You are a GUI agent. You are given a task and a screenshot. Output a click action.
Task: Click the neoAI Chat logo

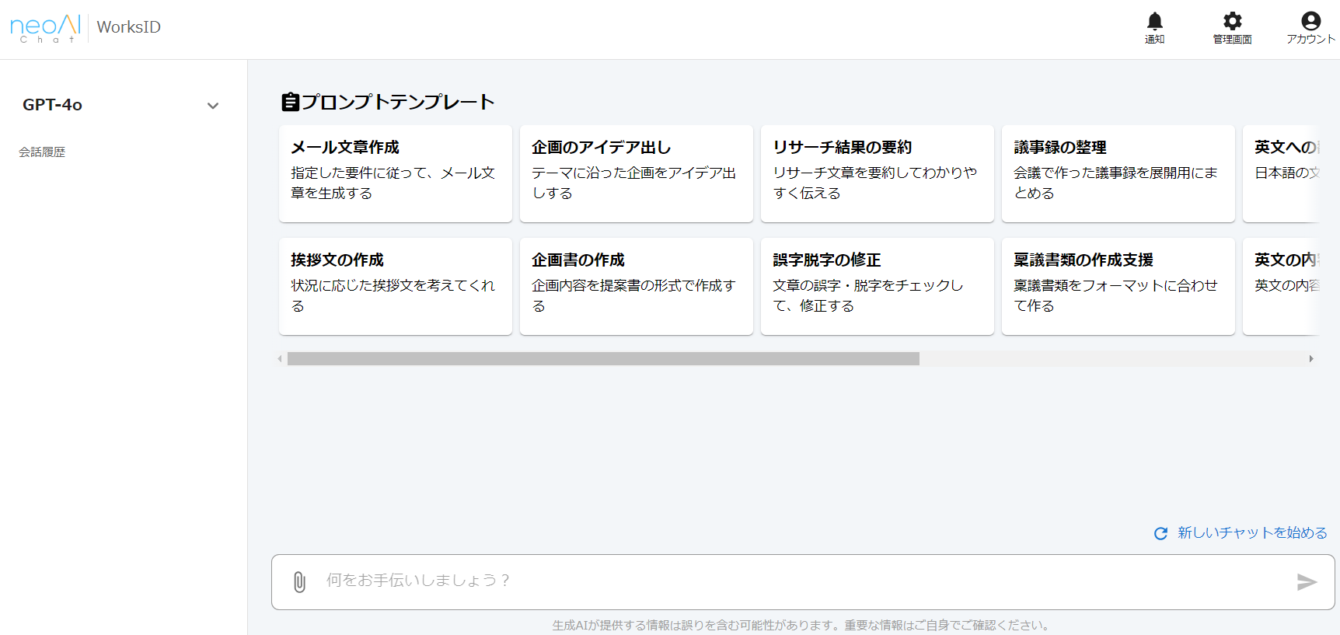(x=43, y=27)
